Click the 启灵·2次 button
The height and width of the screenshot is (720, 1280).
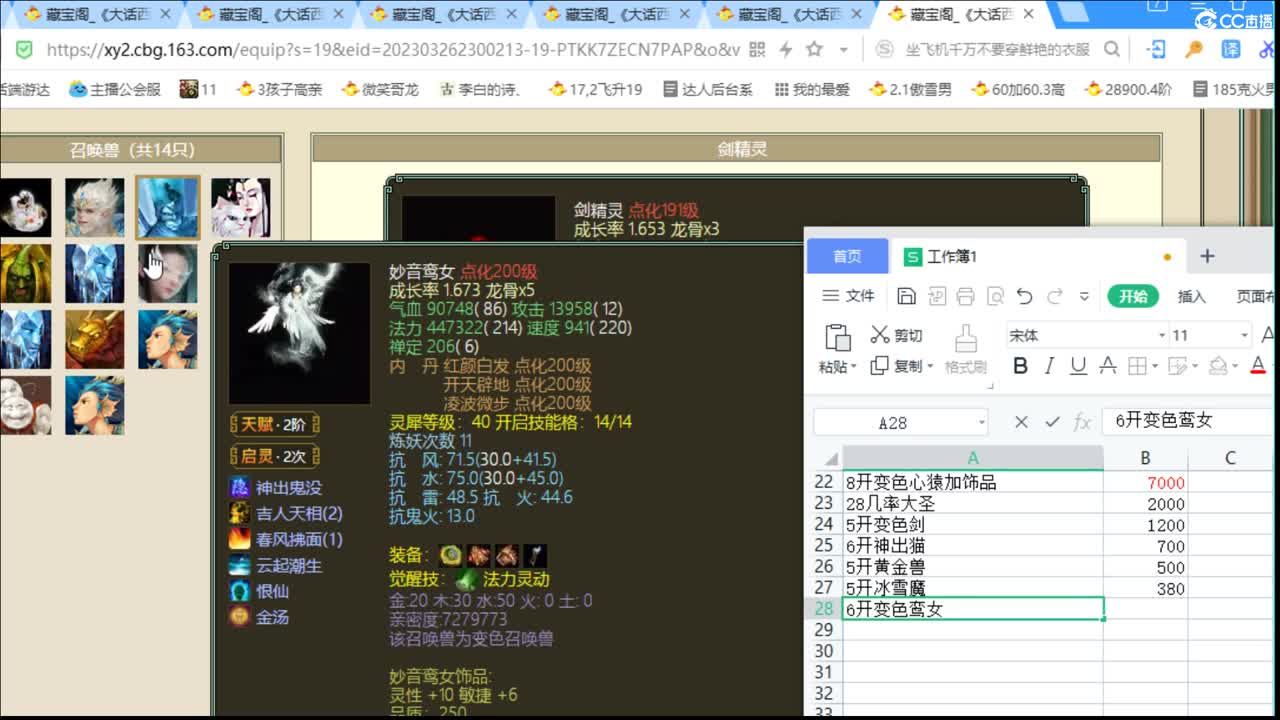[x=274, y=456]
